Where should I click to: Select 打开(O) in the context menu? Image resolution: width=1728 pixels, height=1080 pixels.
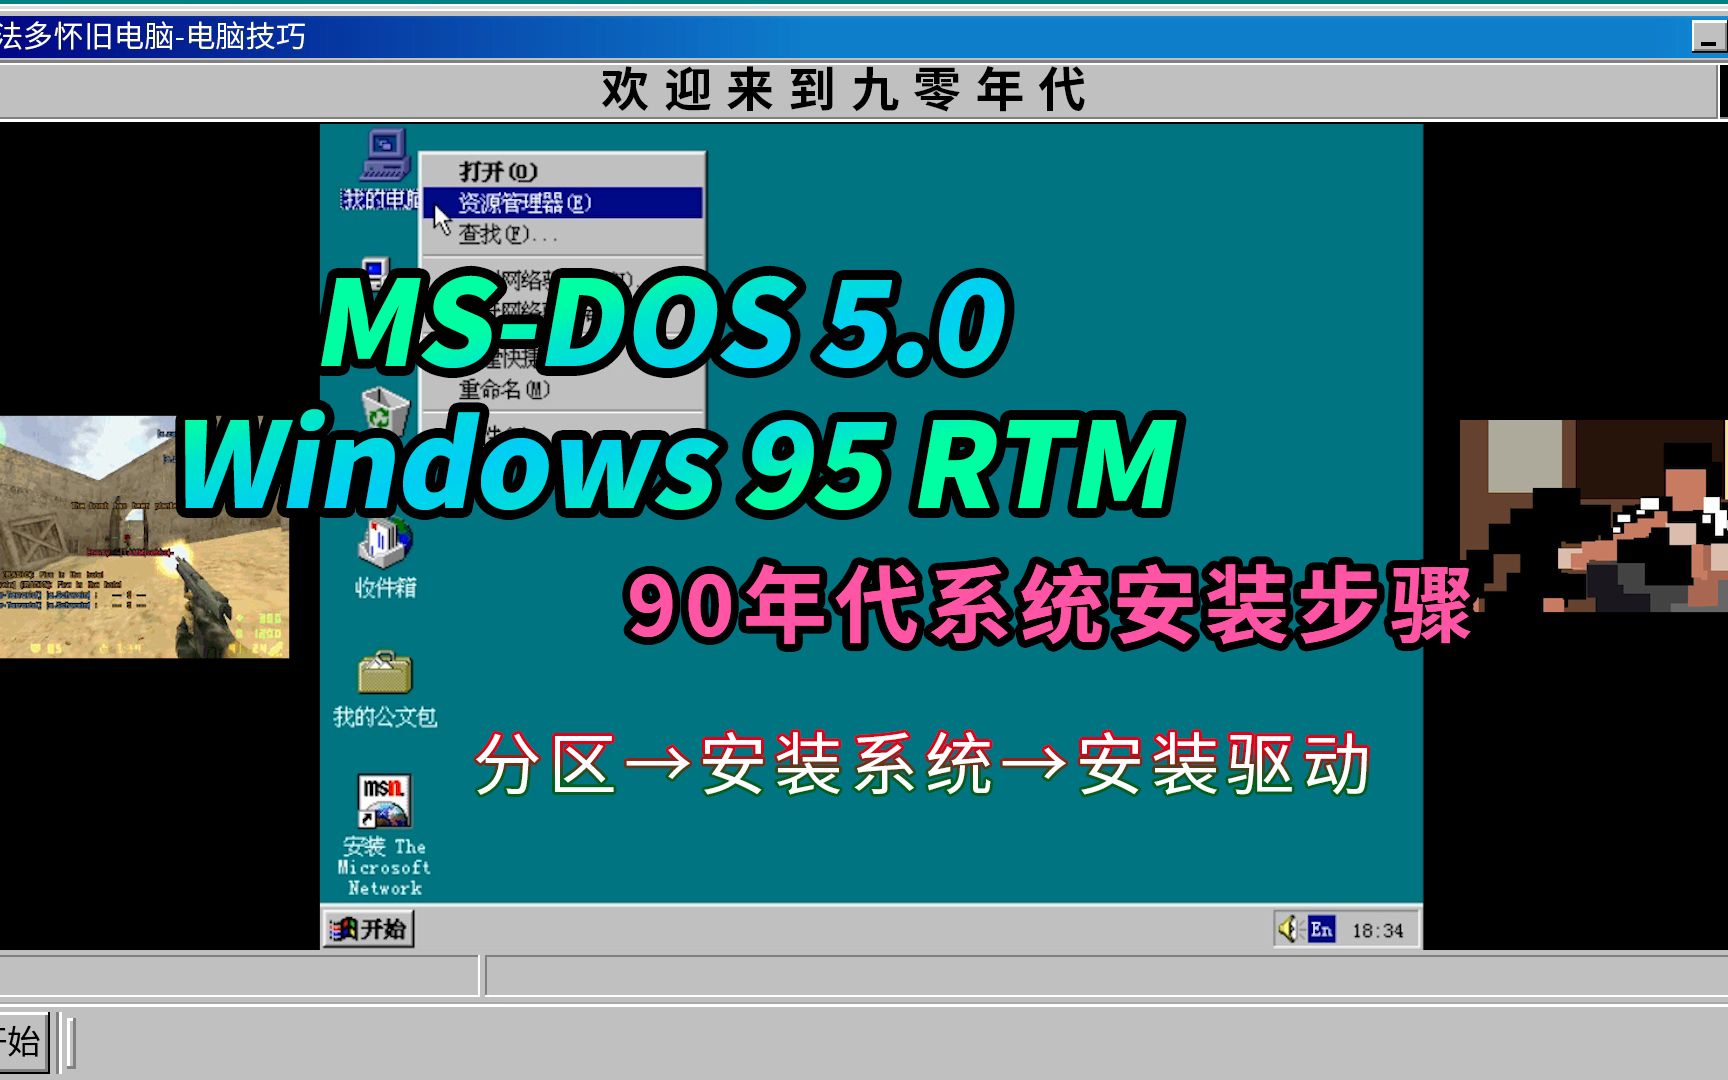562,171
